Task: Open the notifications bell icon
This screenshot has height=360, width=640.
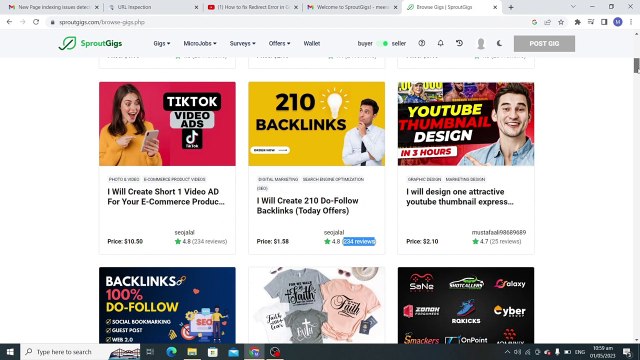Action: [440, 43]
